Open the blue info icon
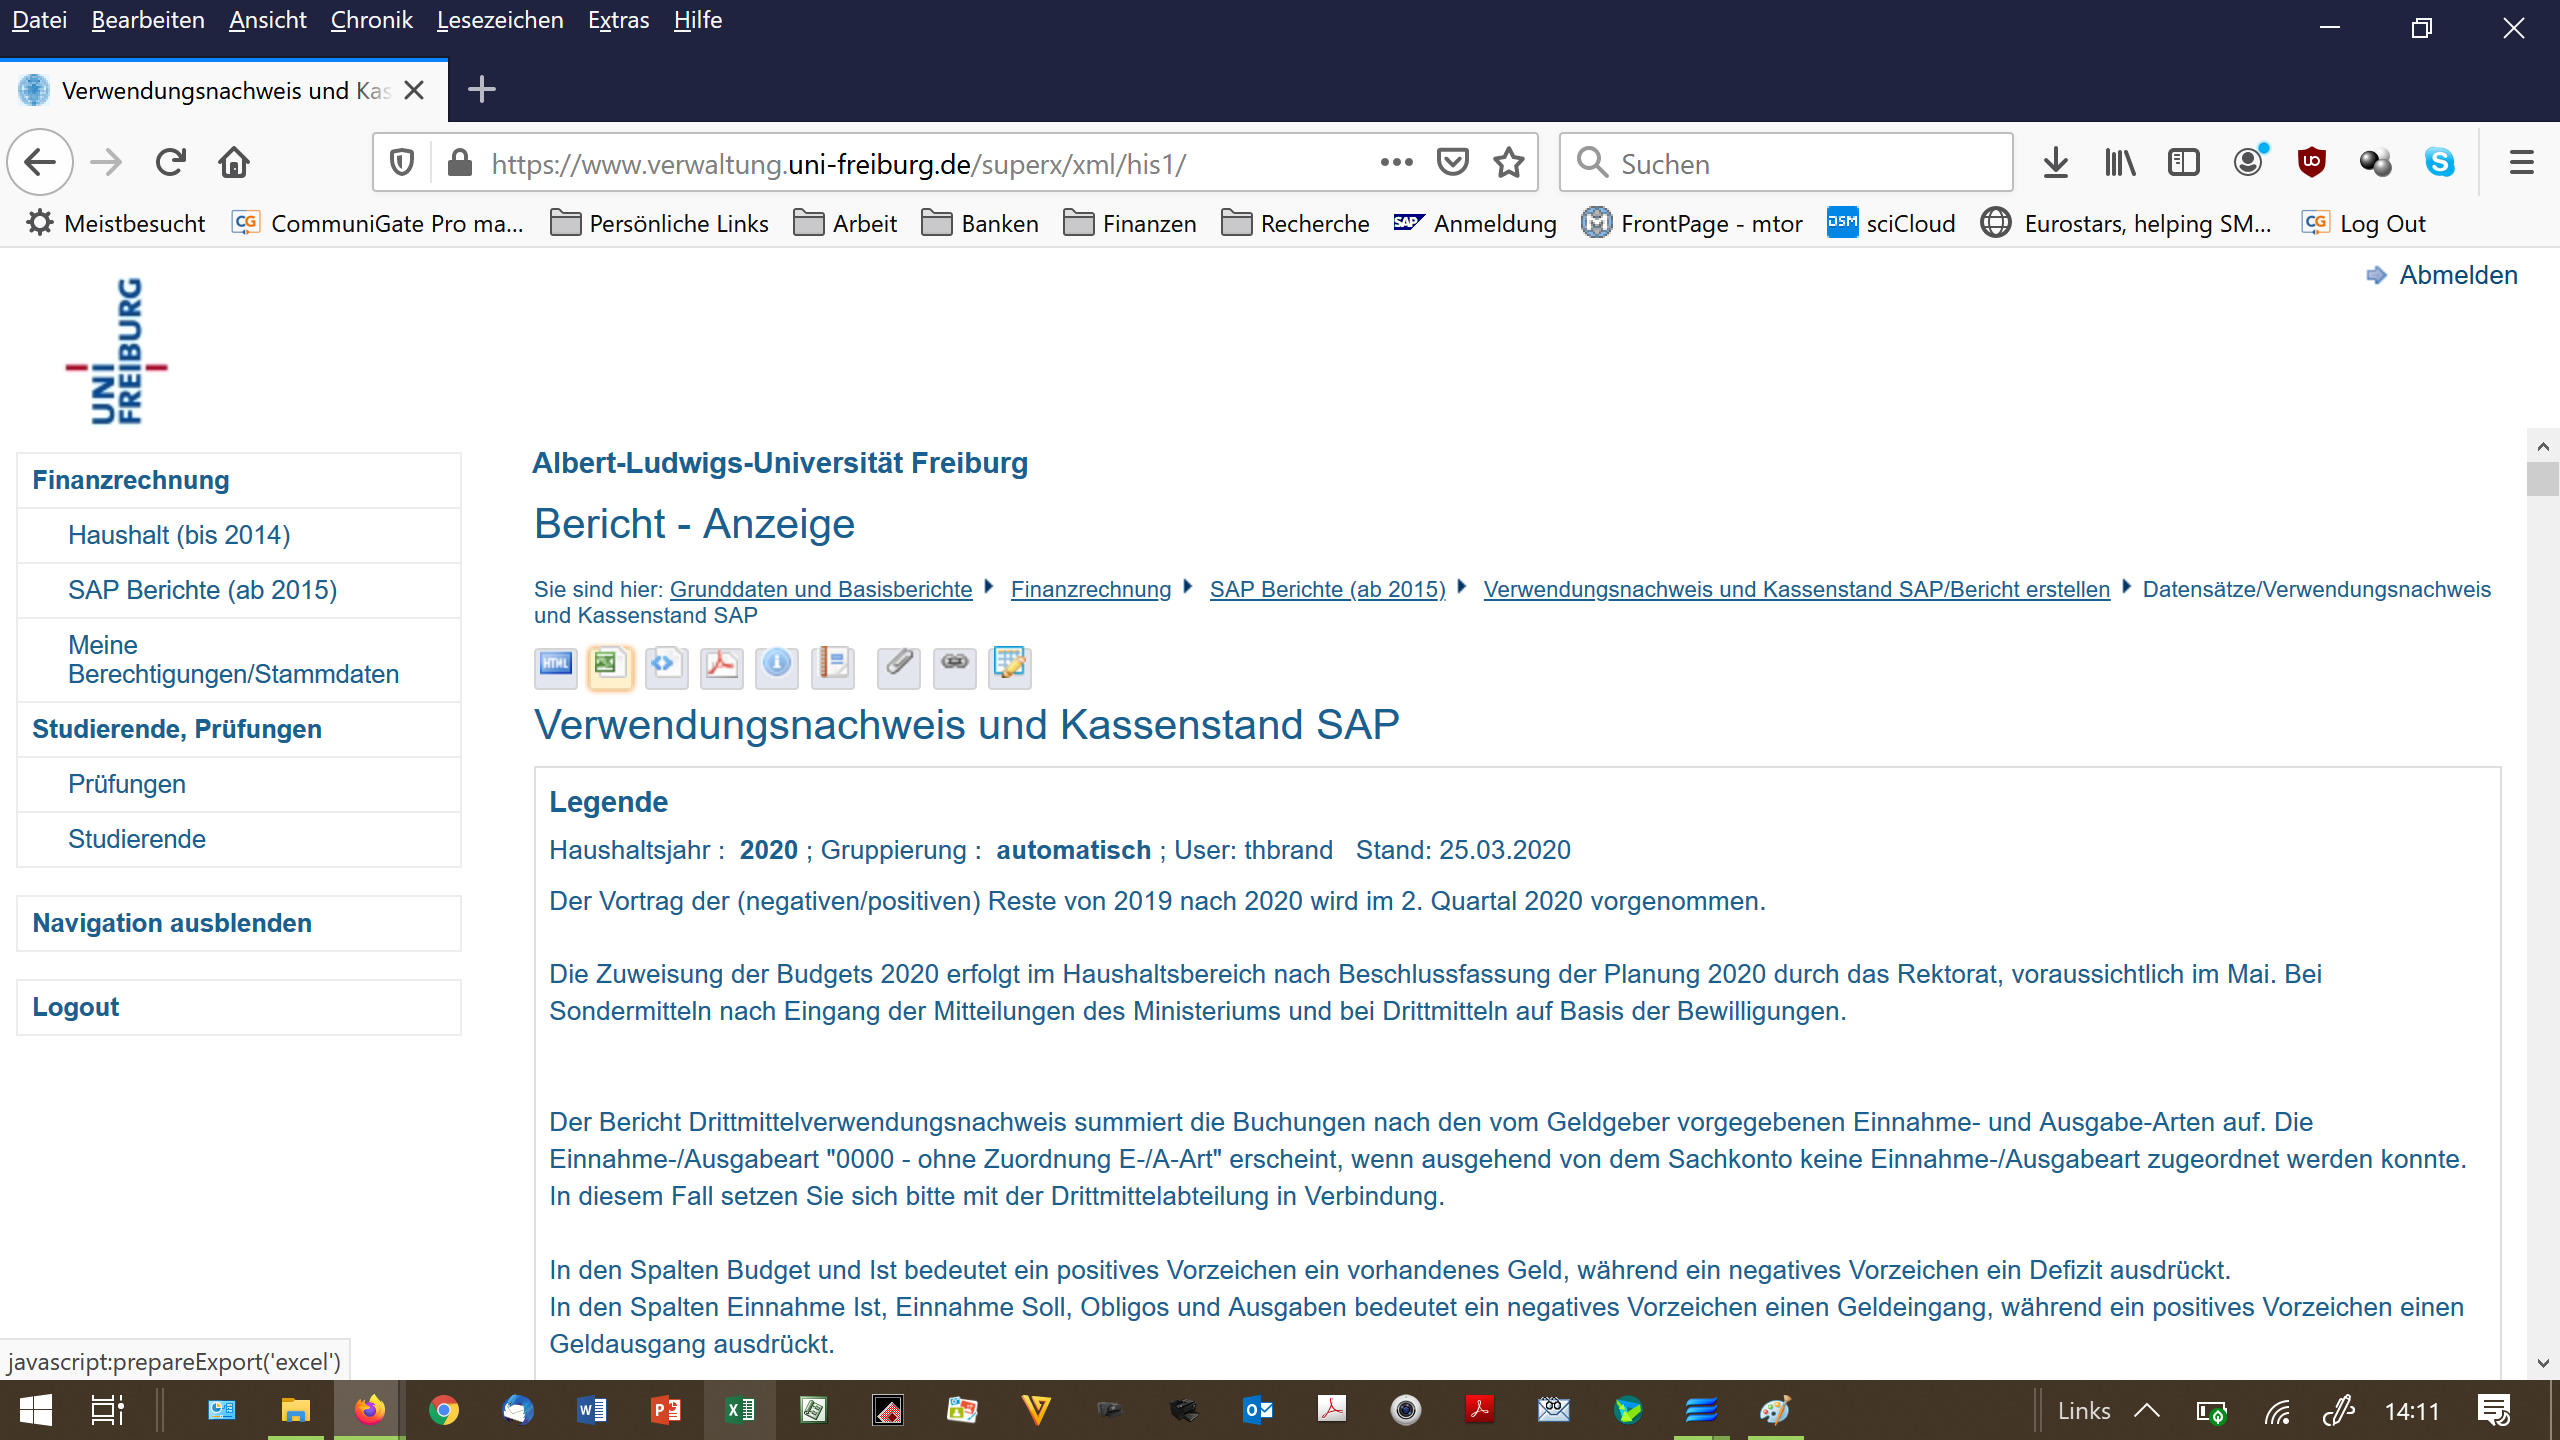The height and width of the screenshot is (1440, 2560). [777, 666]
